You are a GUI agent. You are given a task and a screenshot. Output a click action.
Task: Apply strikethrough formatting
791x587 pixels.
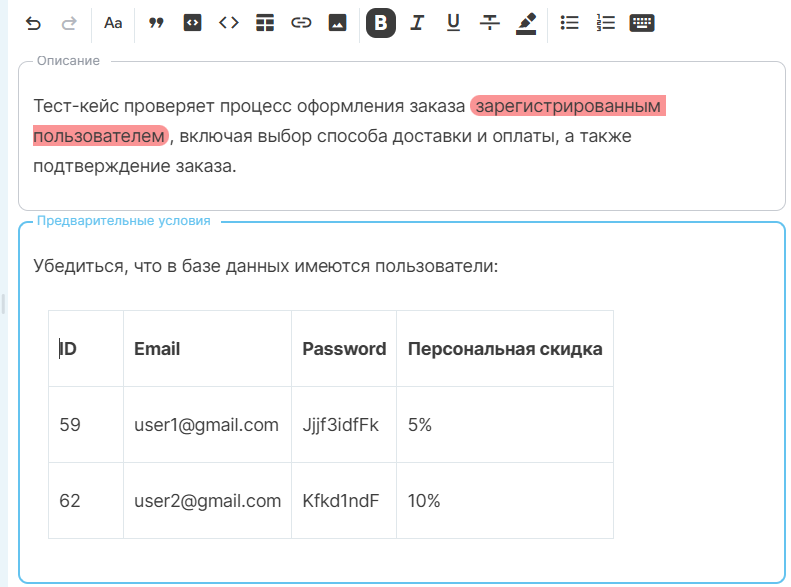(x=489, y=23)
